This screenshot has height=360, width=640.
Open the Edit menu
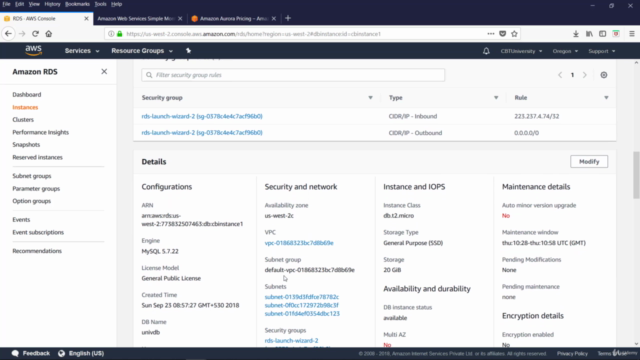19,4
